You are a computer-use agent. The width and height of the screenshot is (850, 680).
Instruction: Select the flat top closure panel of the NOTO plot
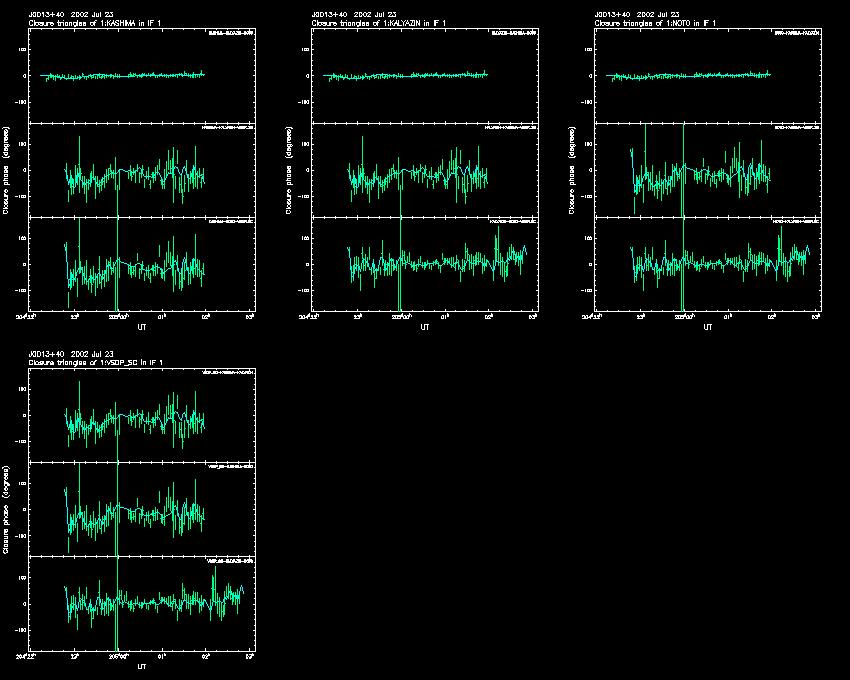[x=707, y=76]
